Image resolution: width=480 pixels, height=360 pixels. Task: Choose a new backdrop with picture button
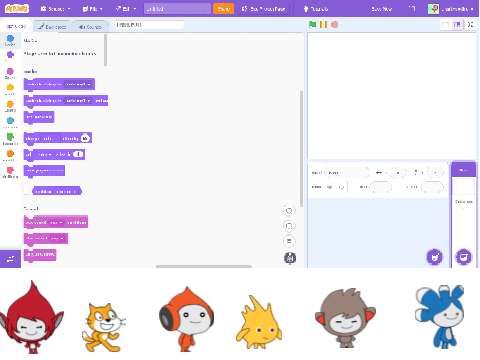(x=464, y=257)
